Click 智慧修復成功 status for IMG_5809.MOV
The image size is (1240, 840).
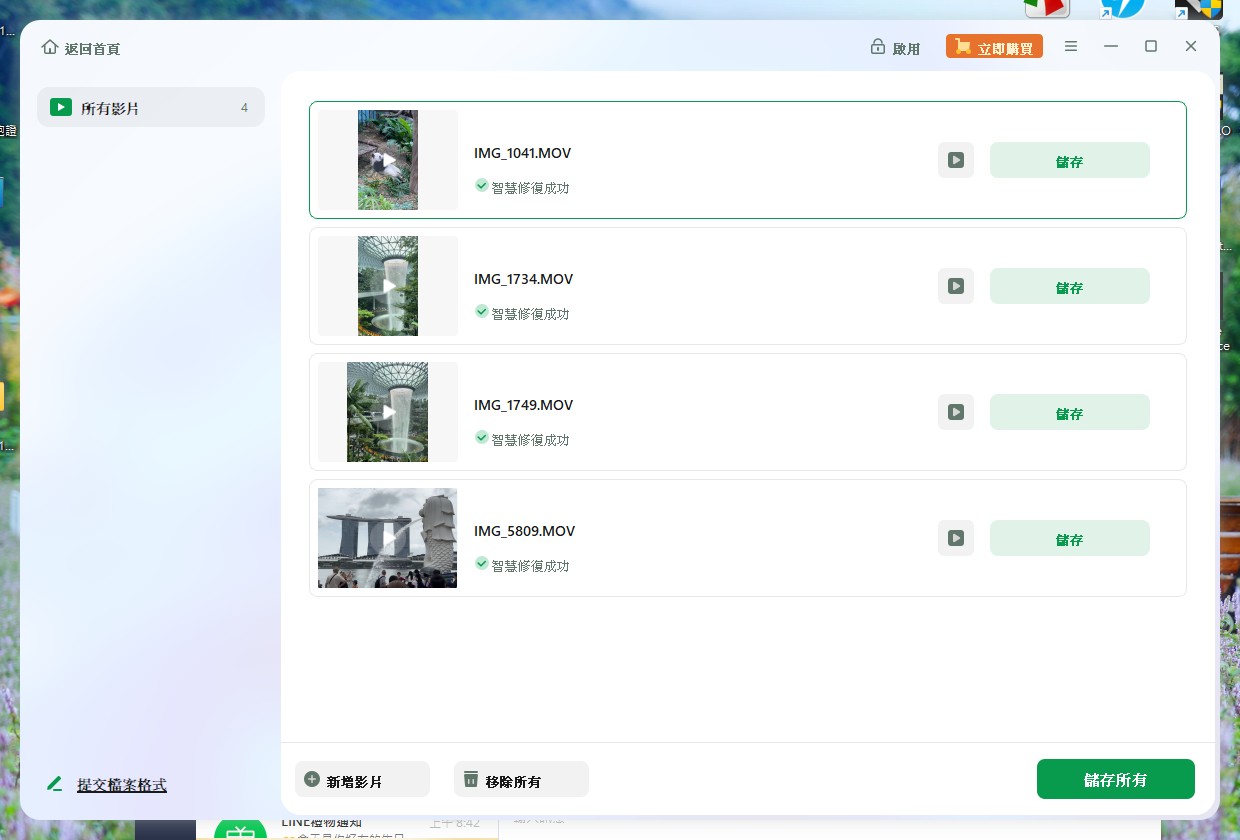(530, 566)
